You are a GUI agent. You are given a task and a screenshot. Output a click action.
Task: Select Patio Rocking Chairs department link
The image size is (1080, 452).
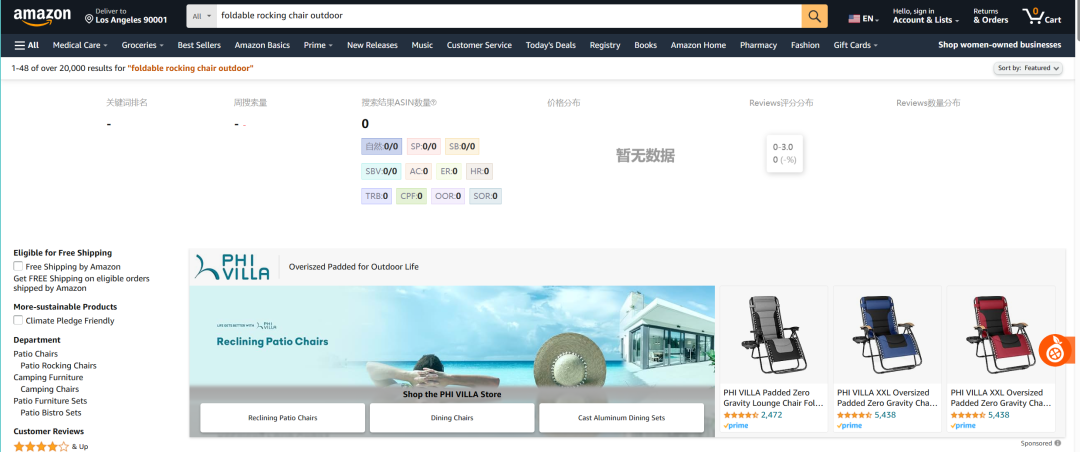click(58, 366)
